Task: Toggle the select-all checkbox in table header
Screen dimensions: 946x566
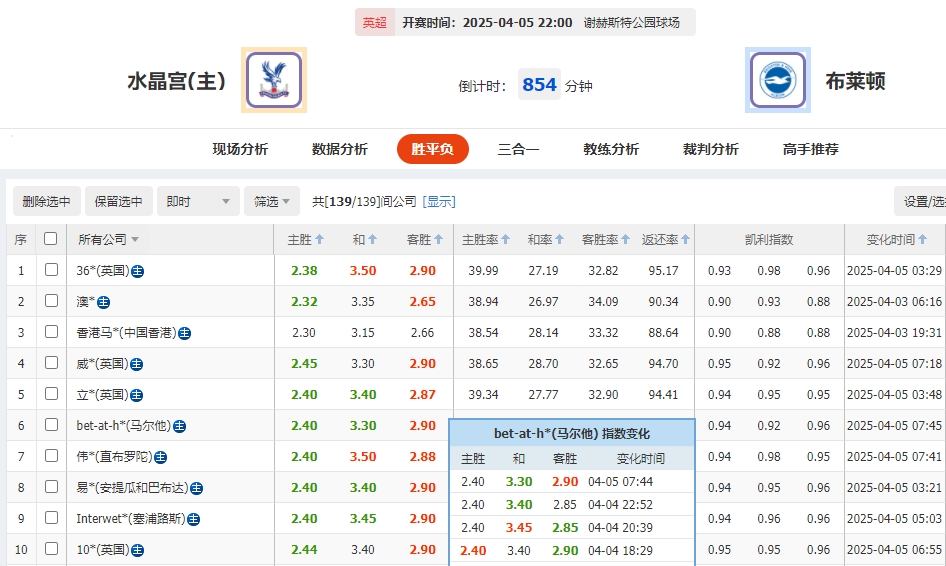Action: (51, 239)
